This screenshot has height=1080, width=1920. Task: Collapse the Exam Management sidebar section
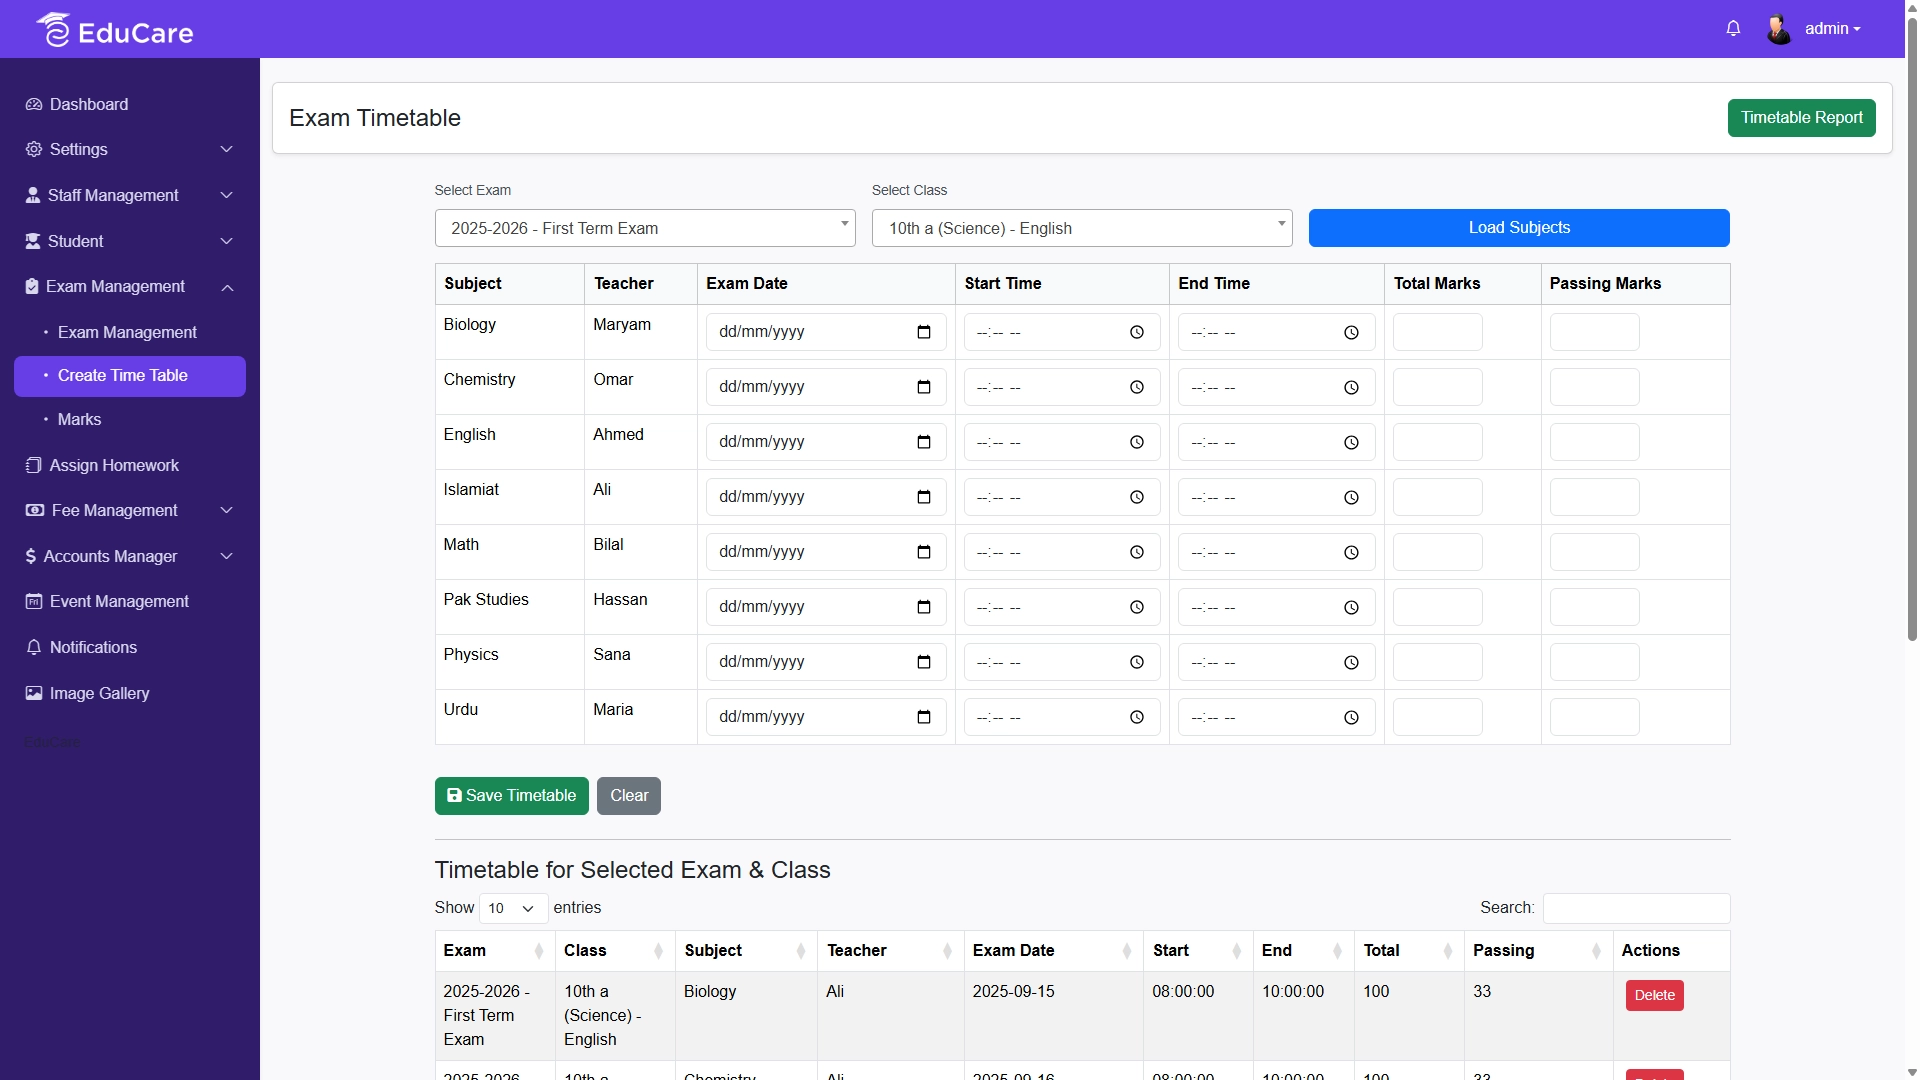pyautogui.click(x=130, y=287)
